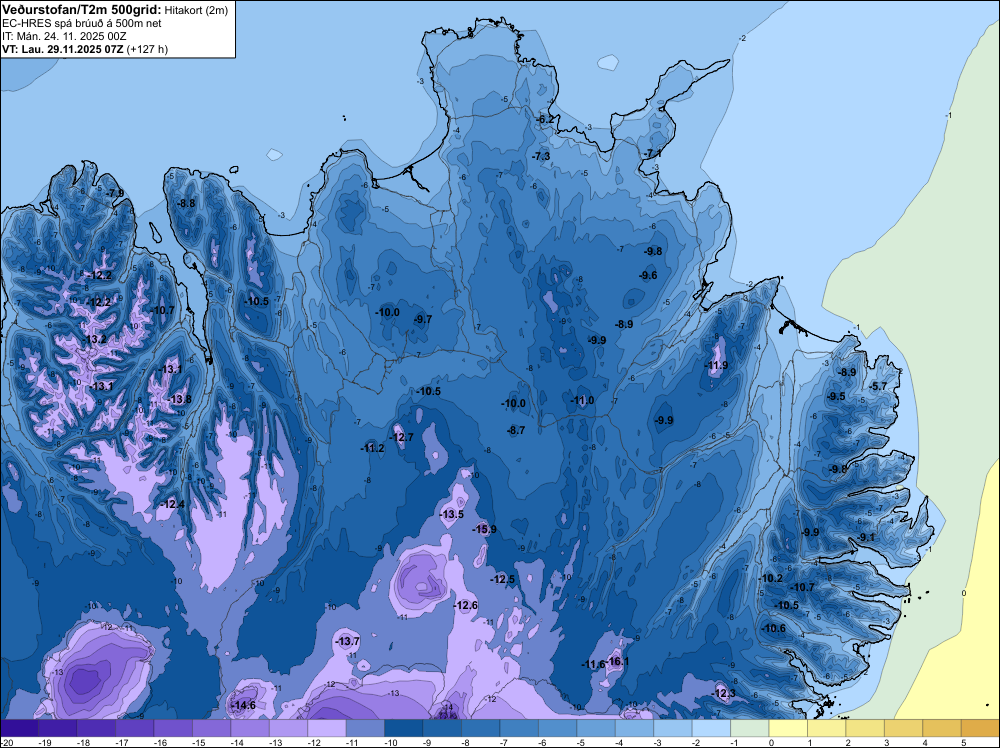This screenshot has width=1000, height=748.
Task: Click the -9.7 temperature value
Action: [423, 319]
